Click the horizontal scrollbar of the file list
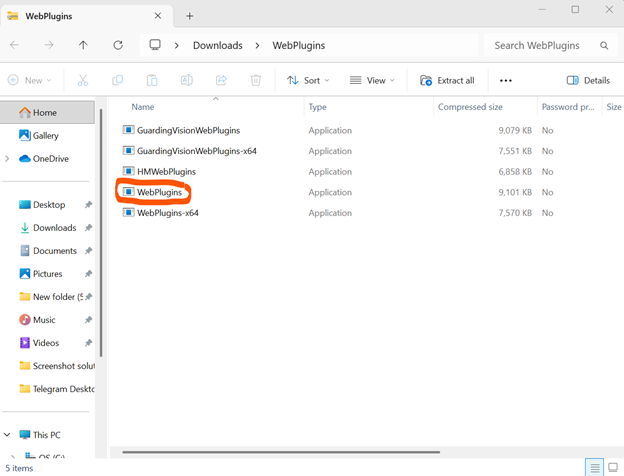624x476 pixels. [x=281, y=452]
